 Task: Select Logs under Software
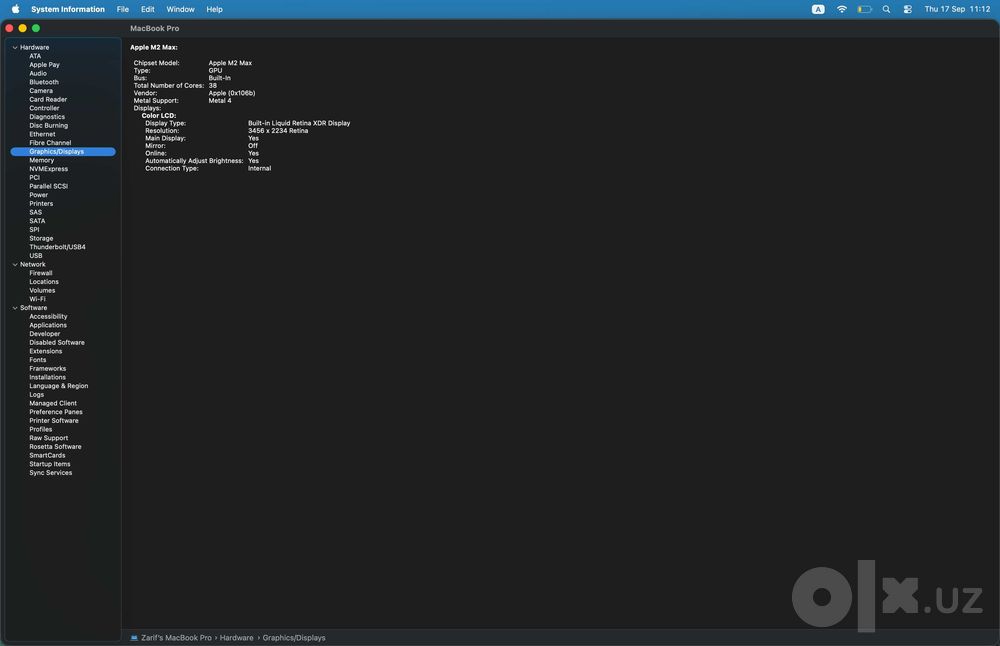coord(36,395)
